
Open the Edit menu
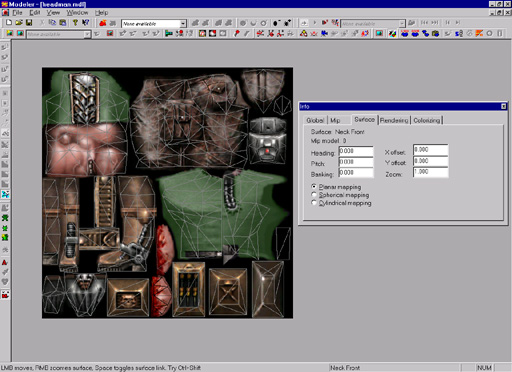point(35,13)
